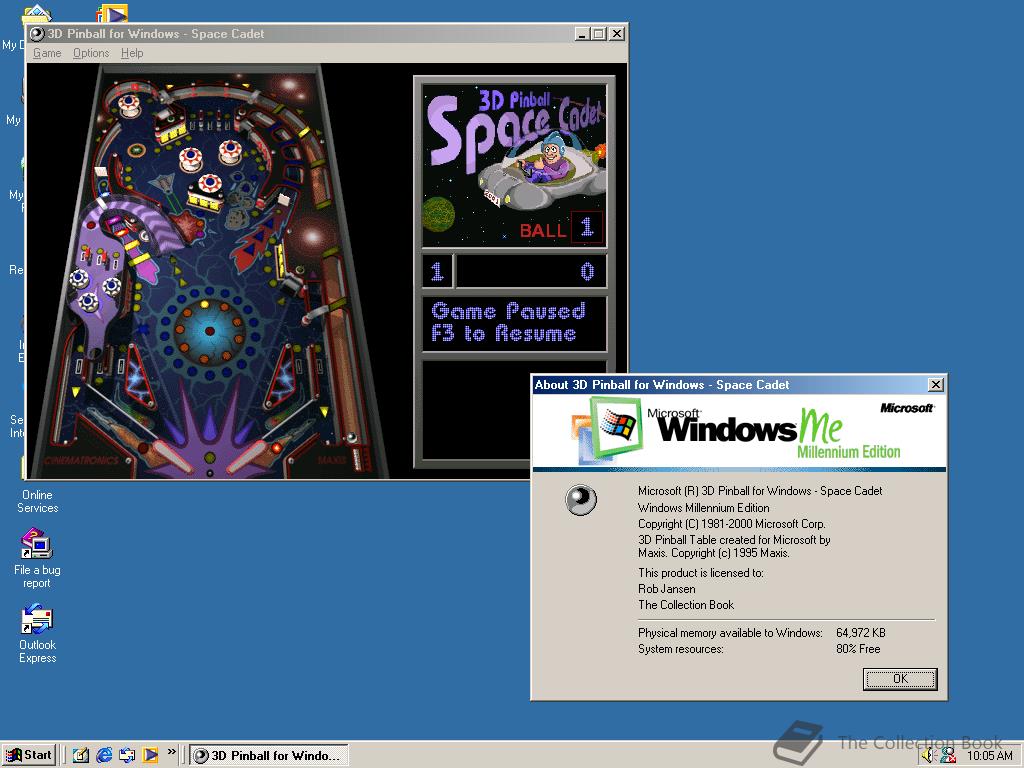Click The Collection Book text in About dialog

[686, 605]
